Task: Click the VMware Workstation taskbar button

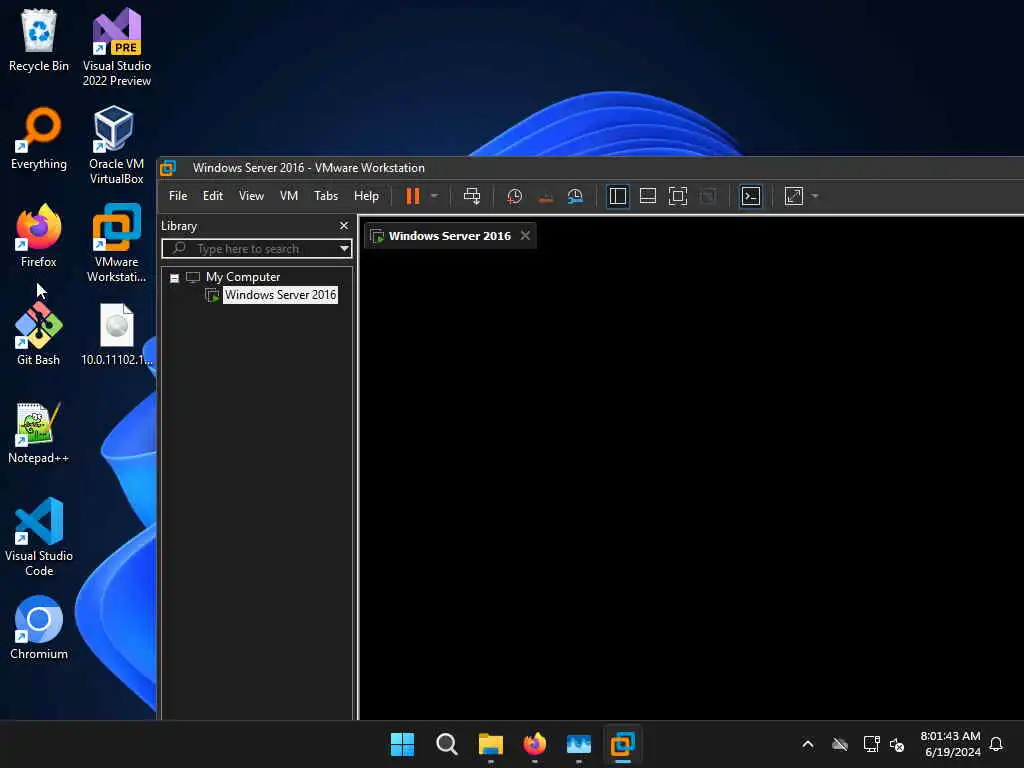Action: click(x=623, y=744)
